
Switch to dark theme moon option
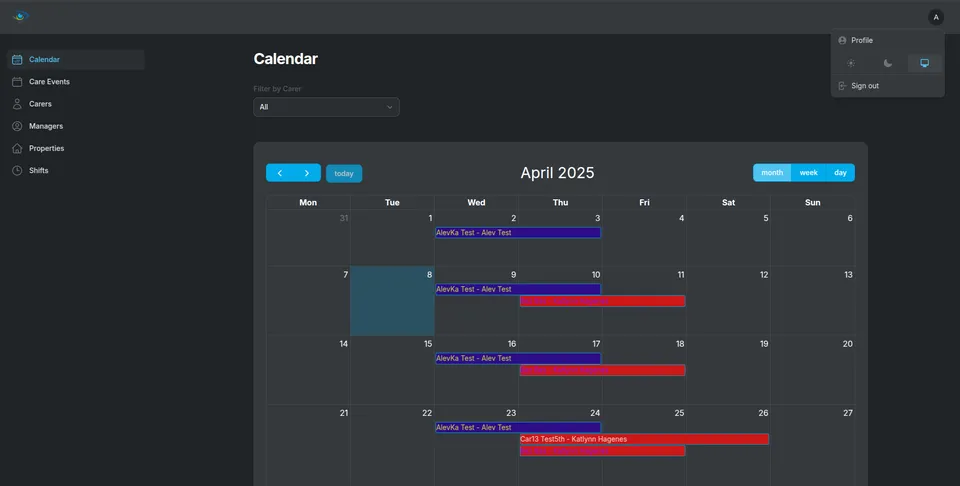[x=888, y=63]
